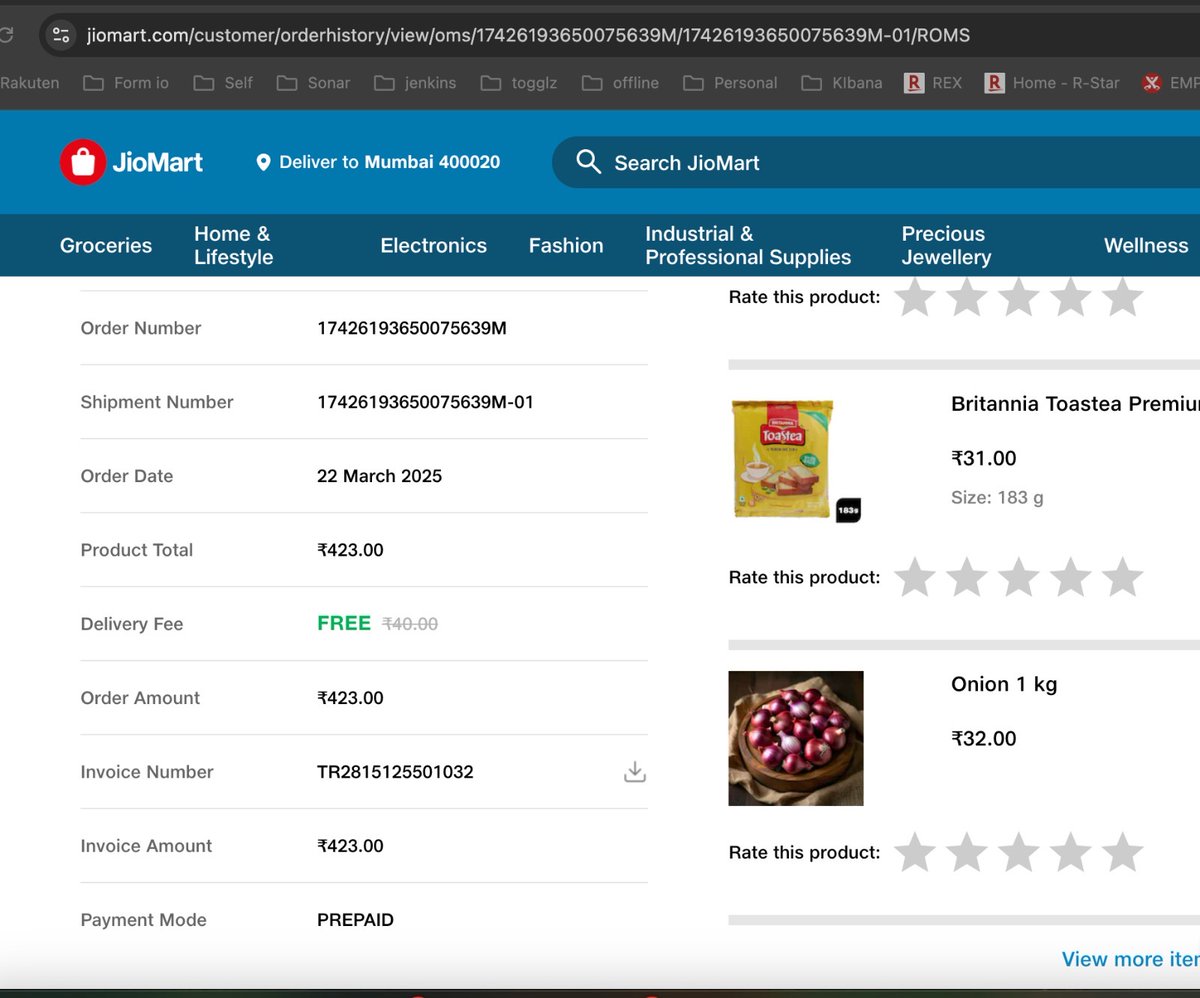The width and height of the screenshot is (1200, 998).
Task: Click the Toastea price ₹31.00
Action: click(x=983, y=458)
